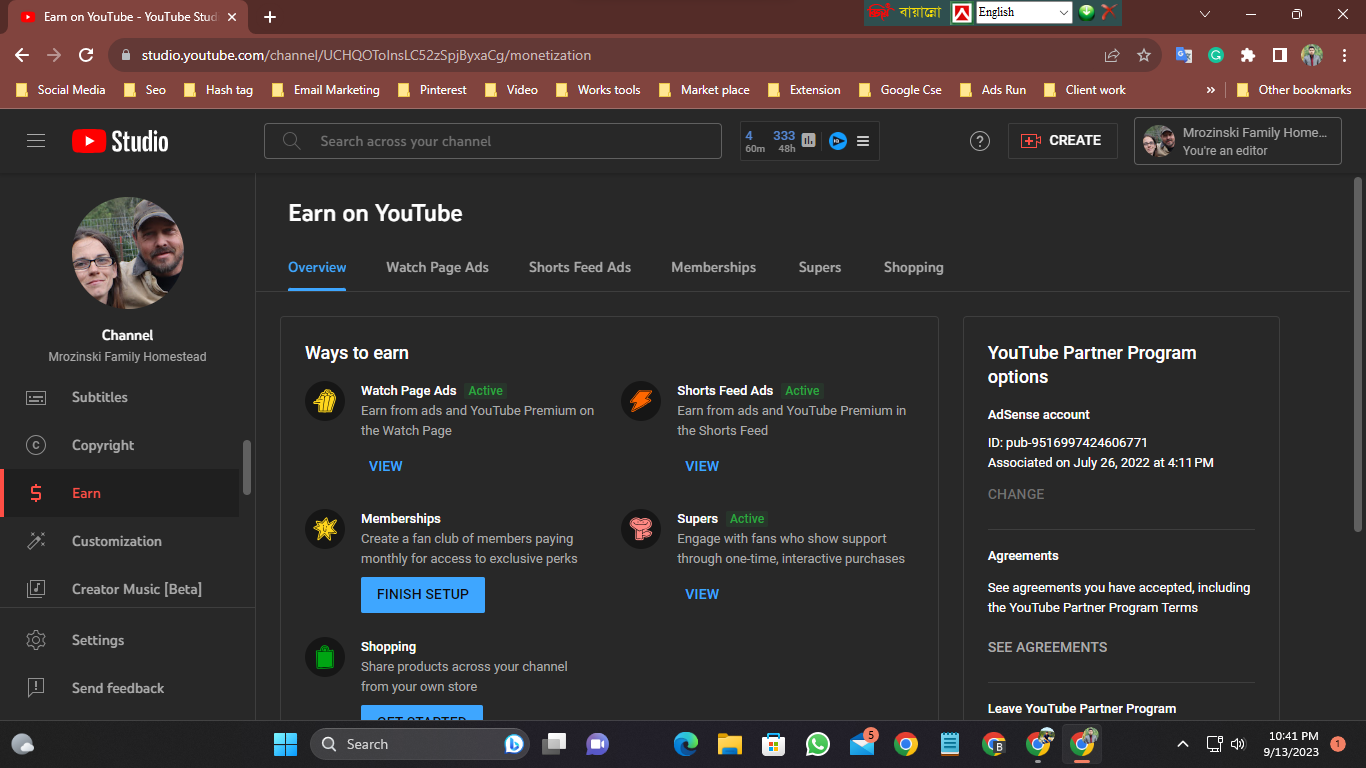This screenshot has height=768, width=1366.
Task: Open the Supers tab
Action: 820,267
